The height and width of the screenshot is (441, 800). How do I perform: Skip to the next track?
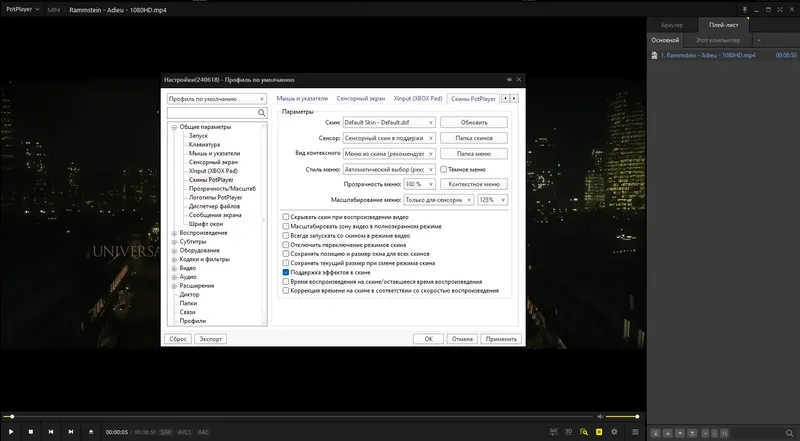[71, 432]
